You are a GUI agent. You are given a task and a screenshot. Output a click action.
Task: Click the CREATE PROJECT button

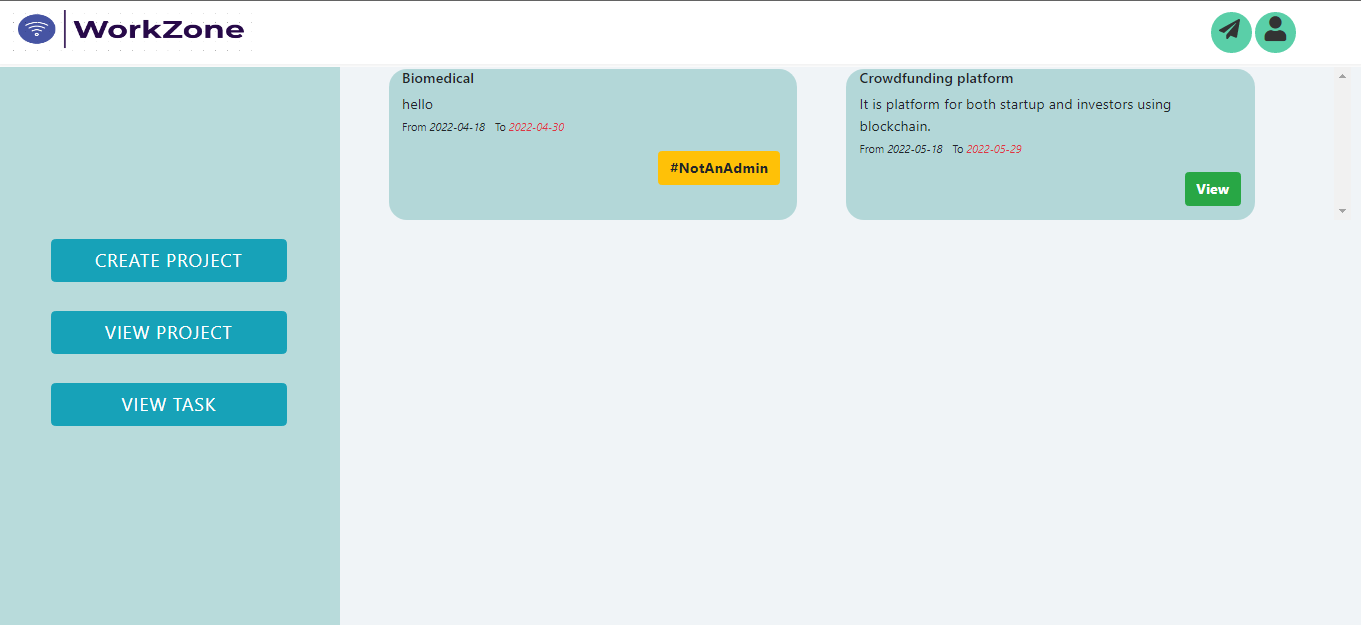168,260
